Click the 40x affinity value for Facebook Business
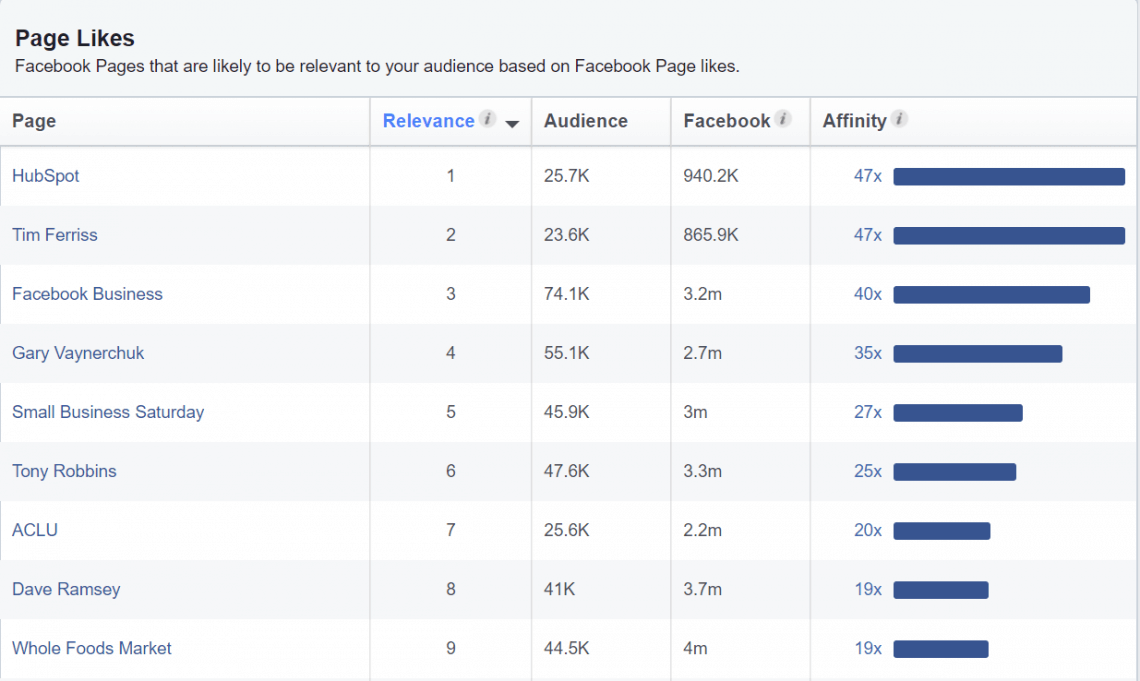This screenshot has width=1140, height=681. coord(867,294)
